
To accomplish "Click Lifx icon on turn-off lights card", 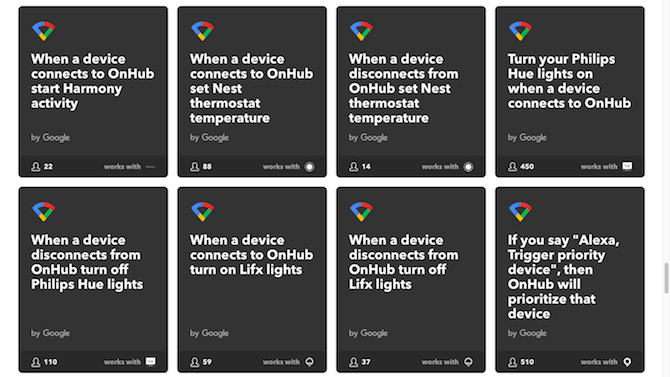I will [x=468, y=362].
